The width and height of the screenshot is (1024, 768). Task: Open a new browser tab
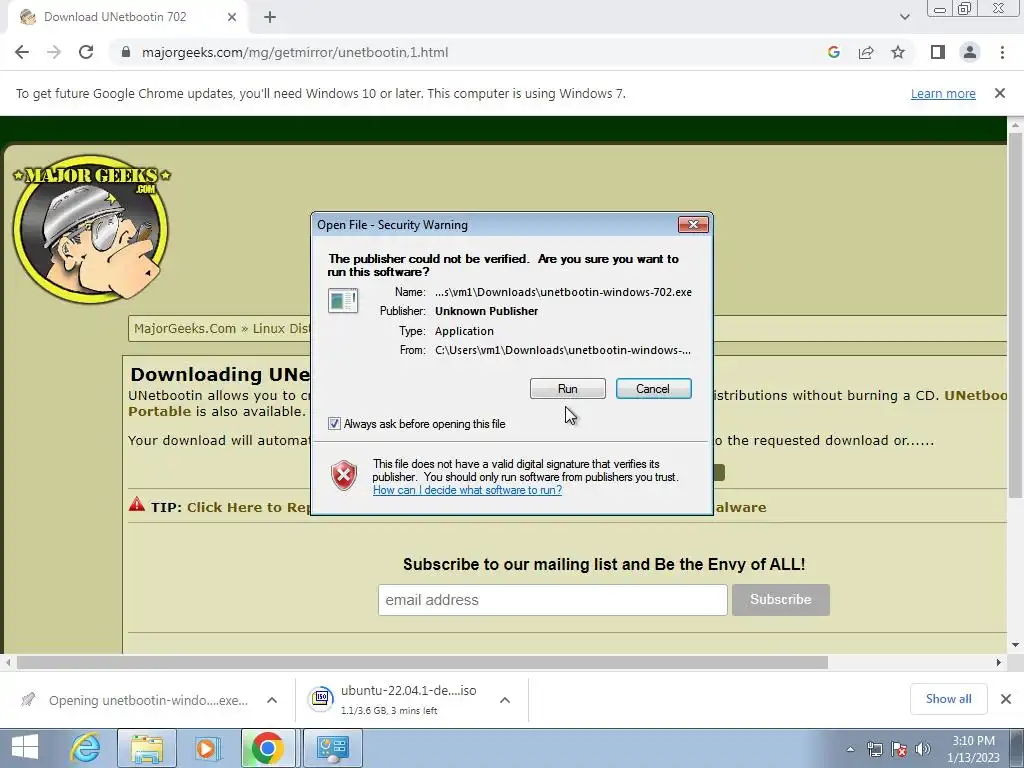coord(270,17)
